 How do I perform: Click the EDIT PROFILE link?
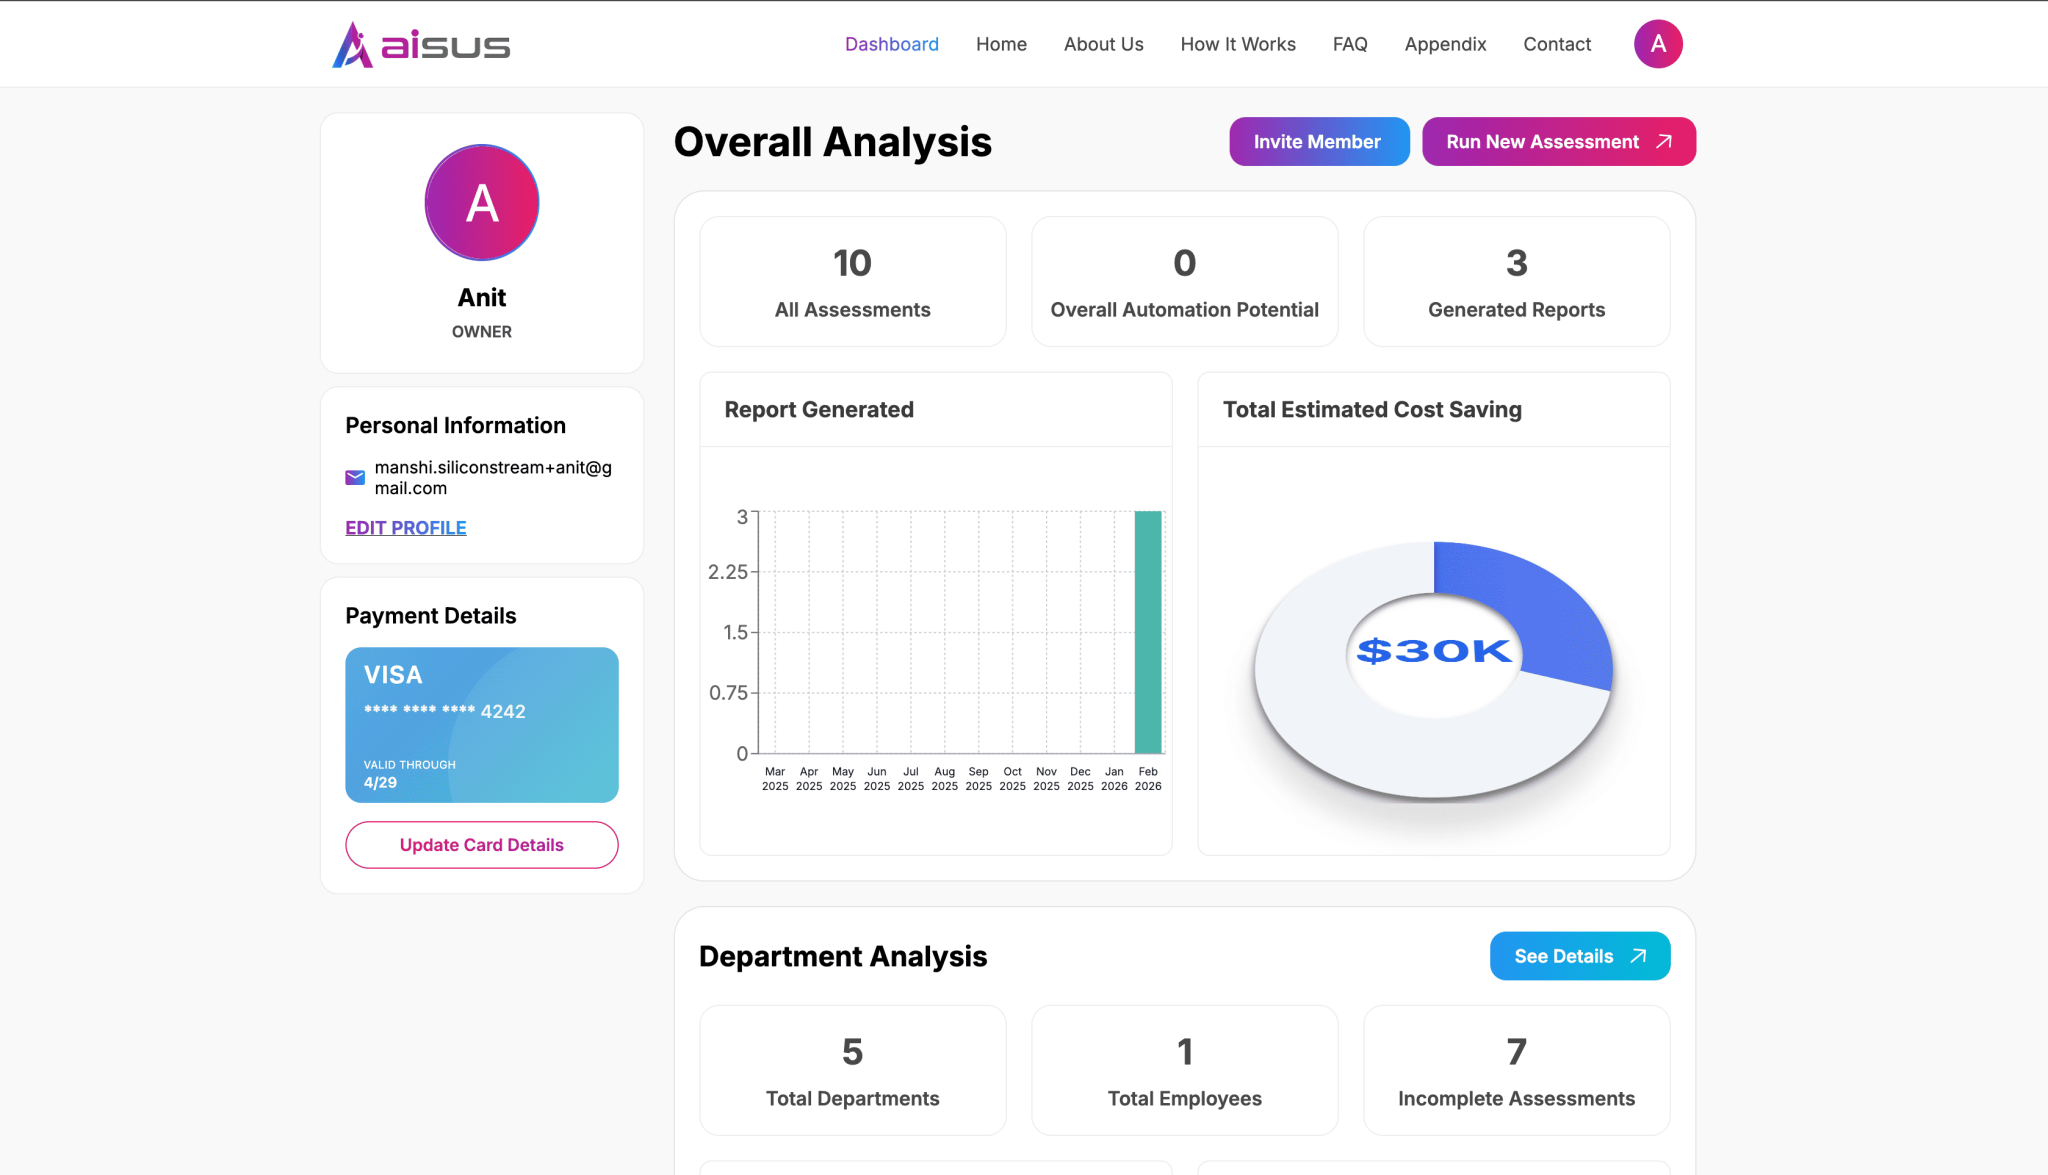406,528
